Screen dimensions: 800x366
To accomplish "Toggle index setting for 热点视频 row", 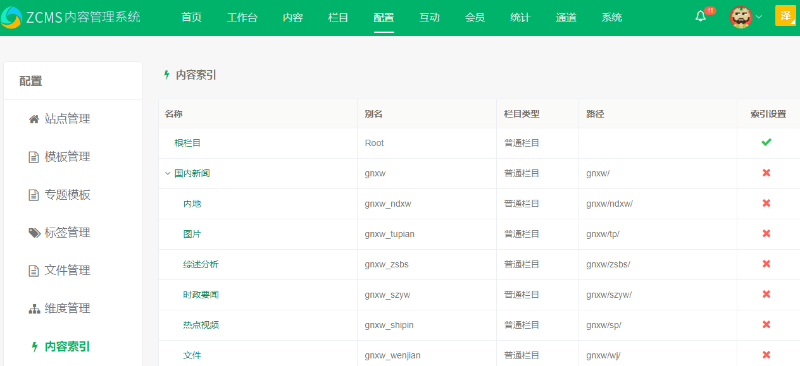I will pos(766,324).
